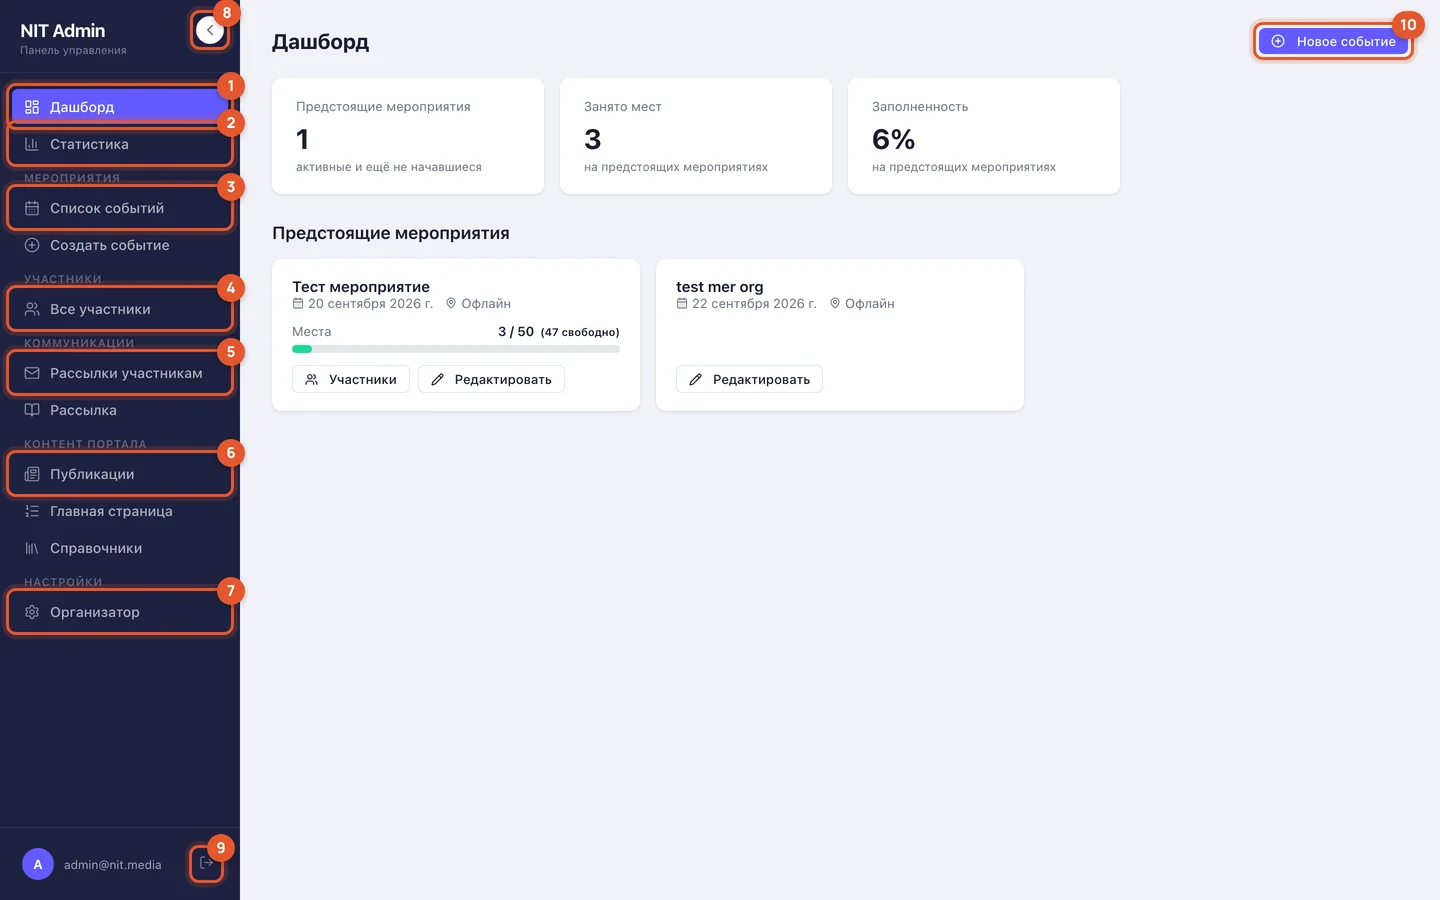Click the calendar icon beside Список событий
Image resolution: width=1440 pixels, height=900 pixels.
pyautogui.click(x=32, y=208)
